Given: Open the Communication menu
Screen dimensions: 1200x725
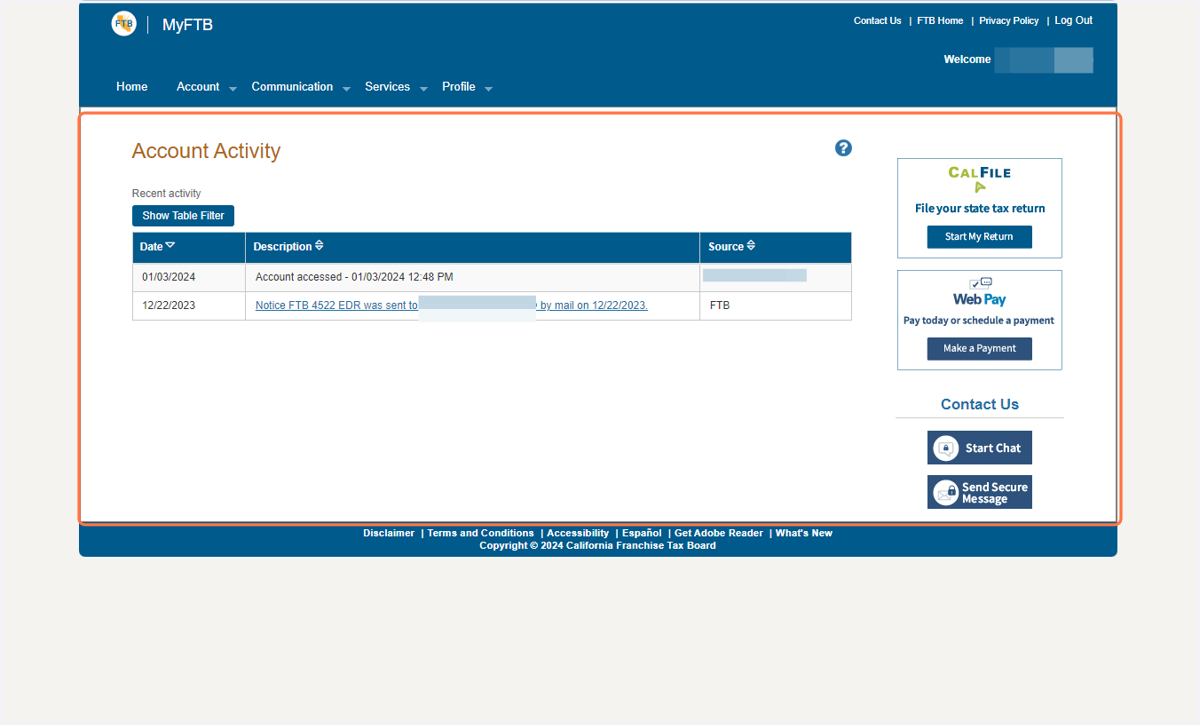Looking at the screenshot, I should 292,87.
